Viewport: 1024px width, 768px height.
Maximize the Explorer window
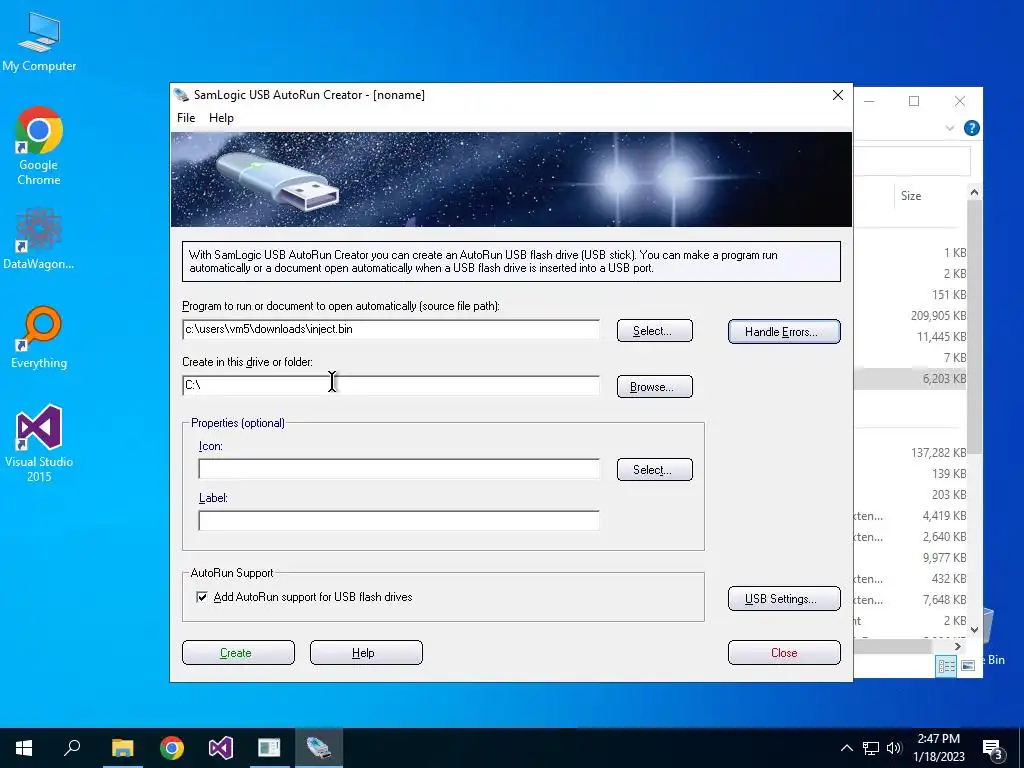click(914, 101)
